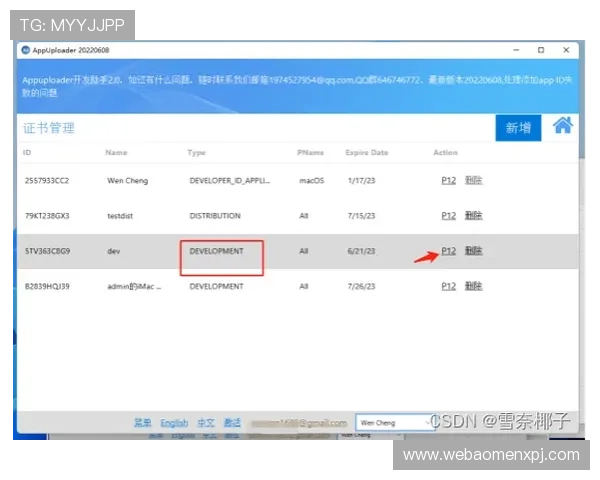Minimize the AppUploader window

[x=516, y=50]
